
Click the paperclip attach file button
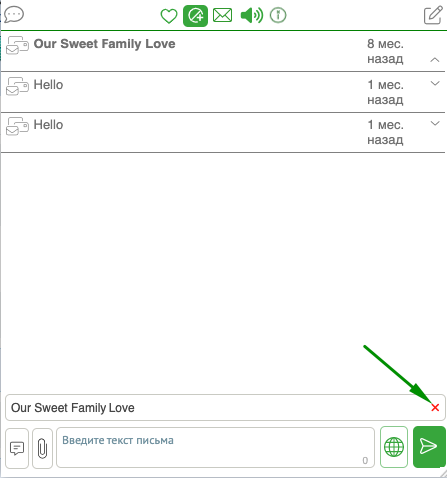pyautogui.click(x=42, y=448)
